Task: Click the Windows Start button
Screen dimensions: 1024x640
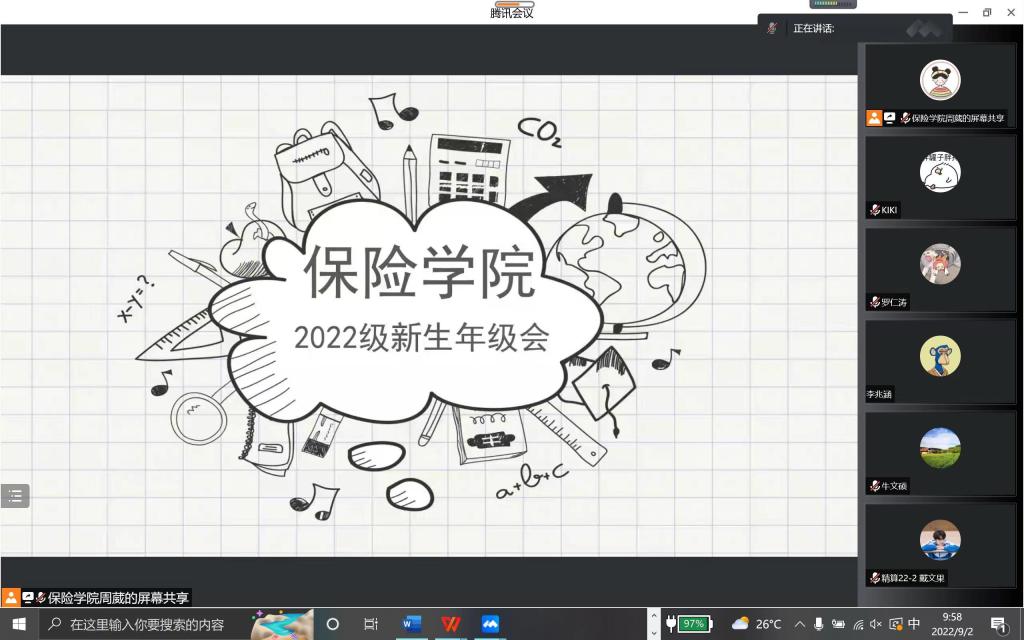Action: pos(19,624)
